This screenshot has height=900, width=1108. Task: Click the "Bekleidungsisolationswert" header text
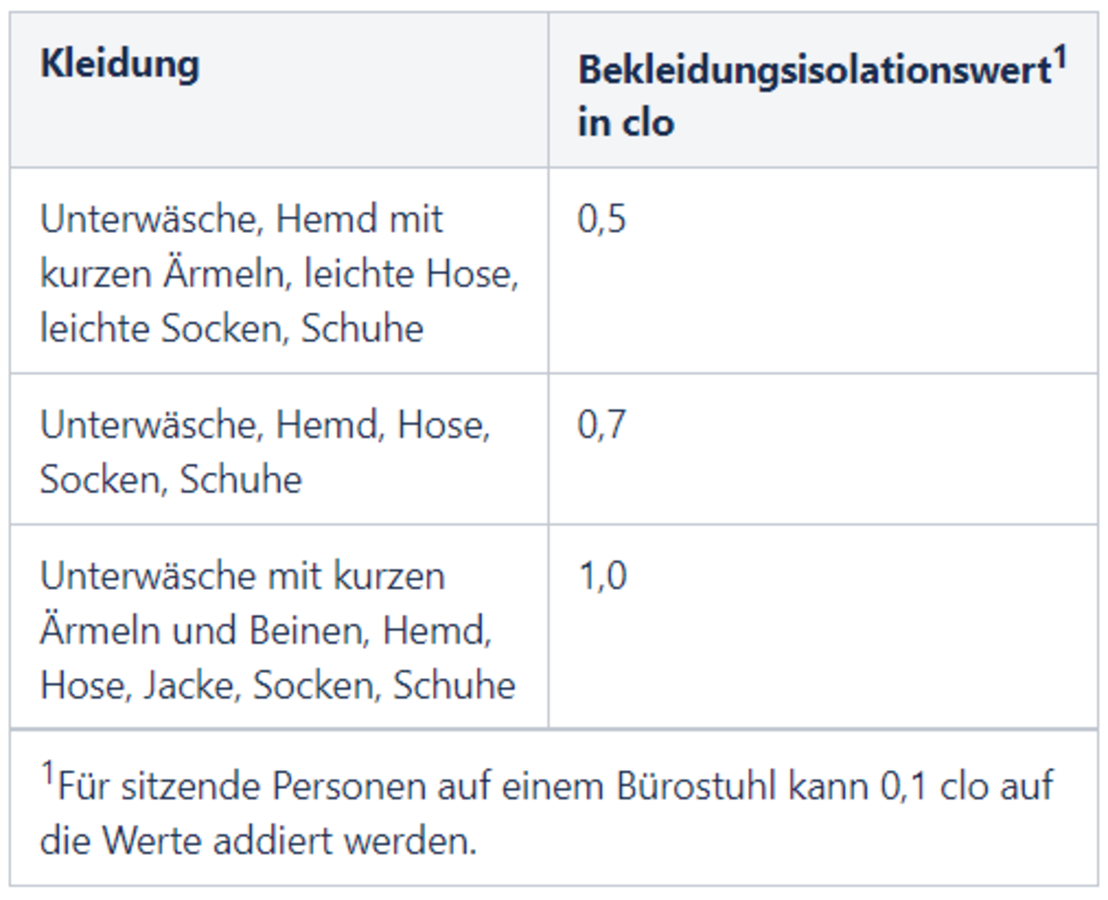[813, 71]
